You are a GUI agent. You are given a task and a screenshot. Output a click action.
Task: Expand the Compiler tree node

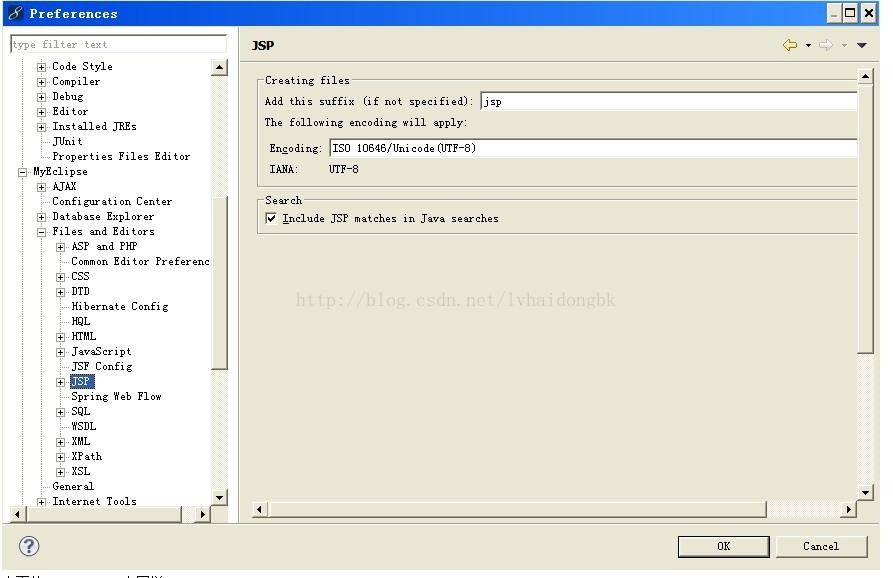click(42, 81)
